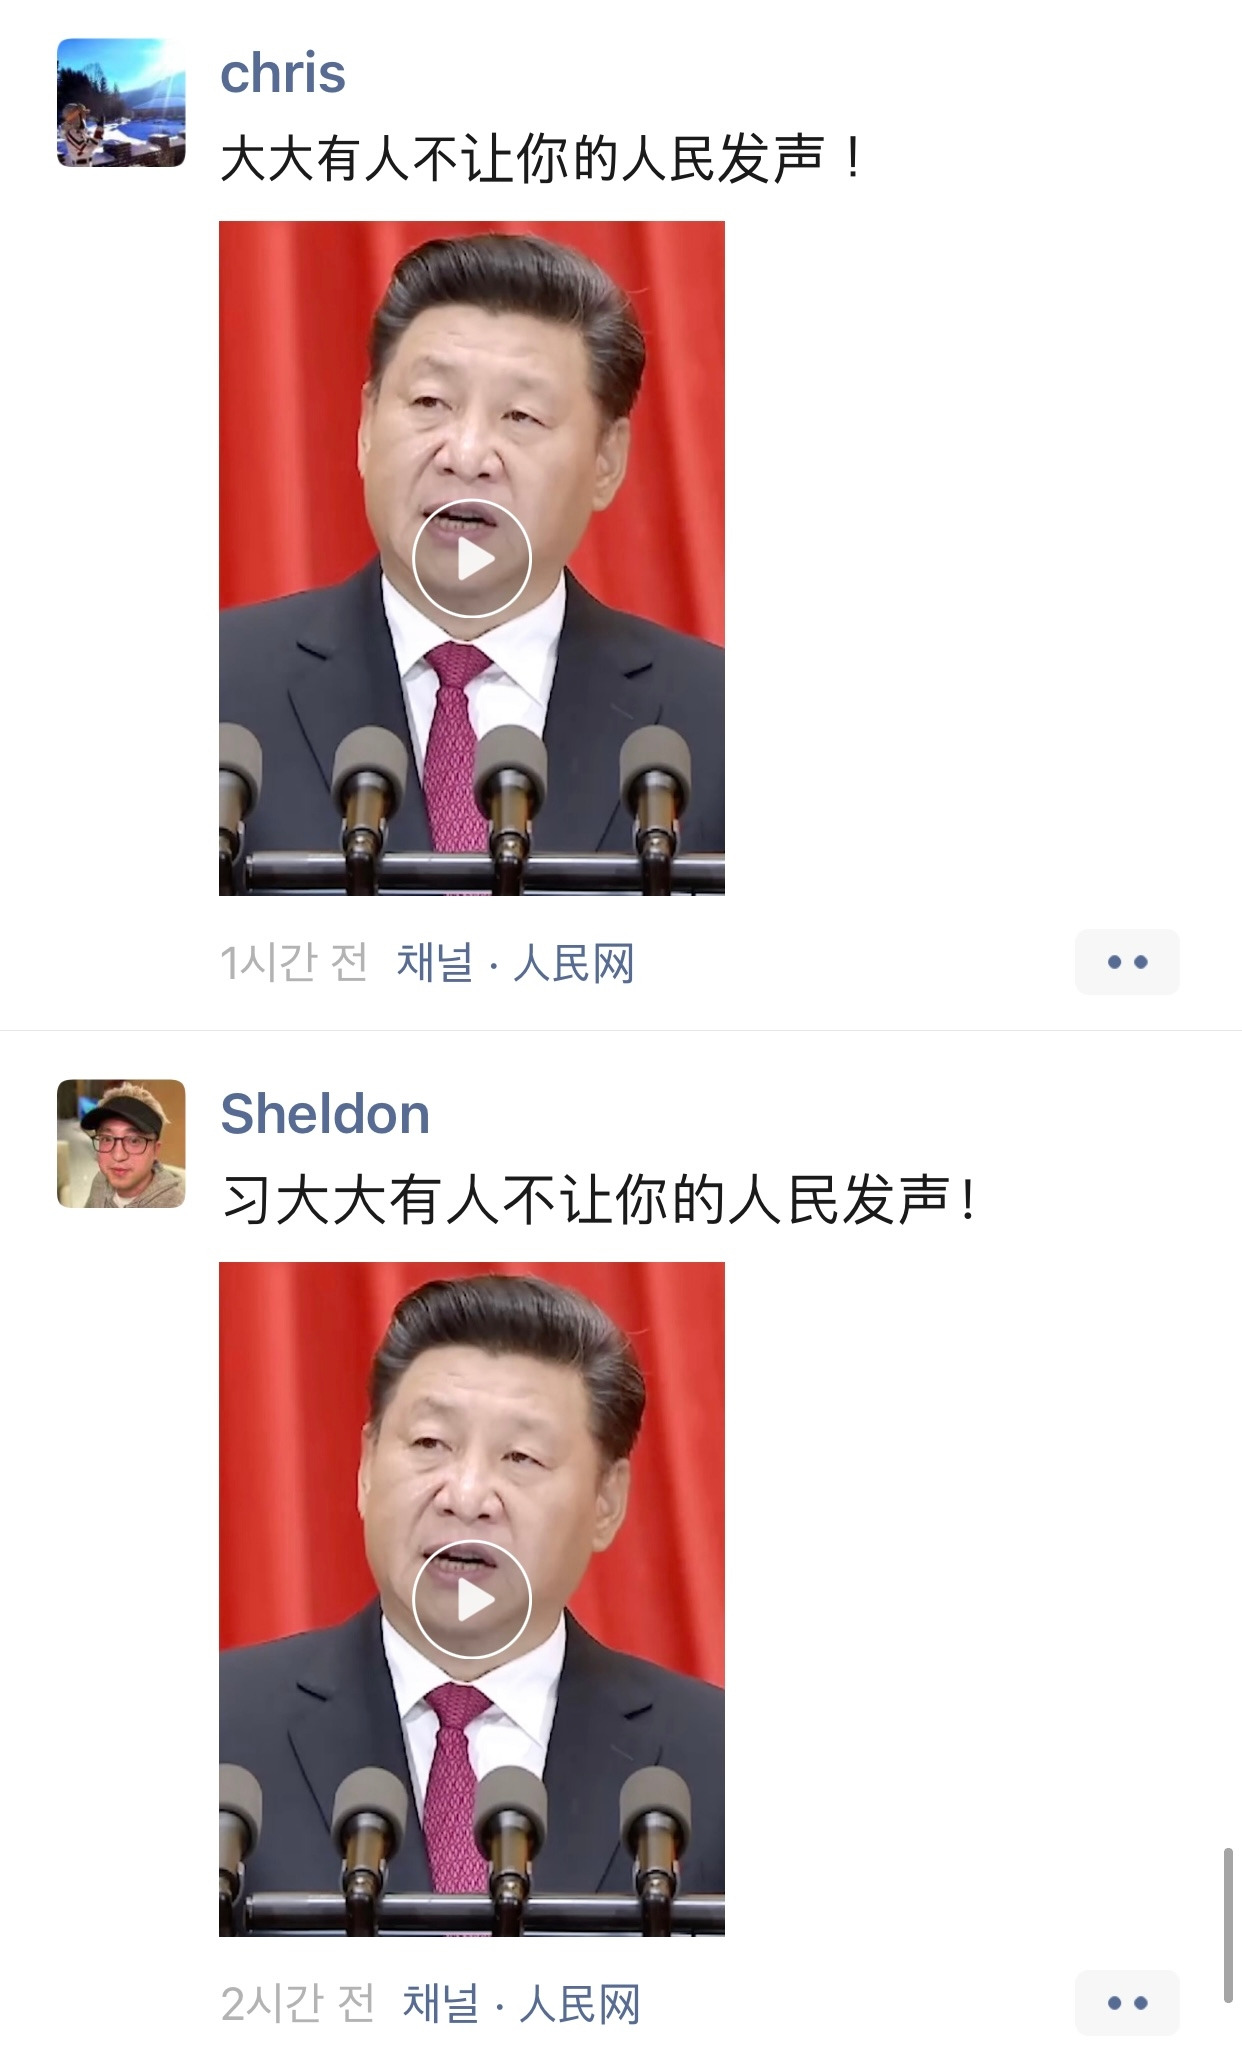This screenshot has height=2056, width=1242.
Task: Open chris's snowy landscape profile avatar
Action: pyautogui.click(x=121, y=102)
